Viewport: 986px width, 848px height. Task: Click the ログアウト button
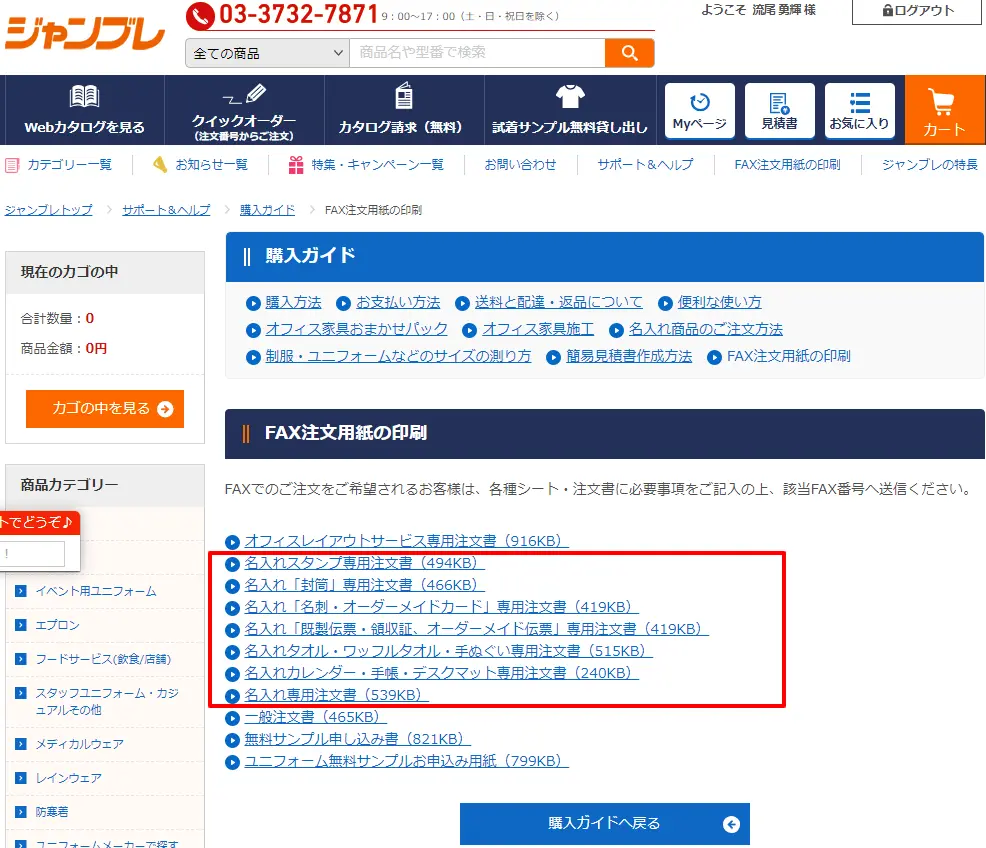click(918, 11)
